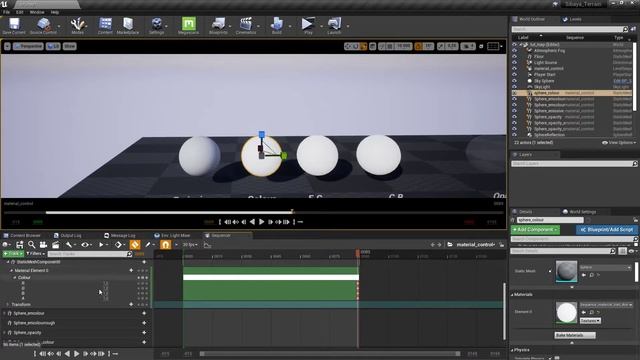Toggle visibility of Player Start actor
The height and width of the screenshot is (360, 640).
(x=514, y=75)
